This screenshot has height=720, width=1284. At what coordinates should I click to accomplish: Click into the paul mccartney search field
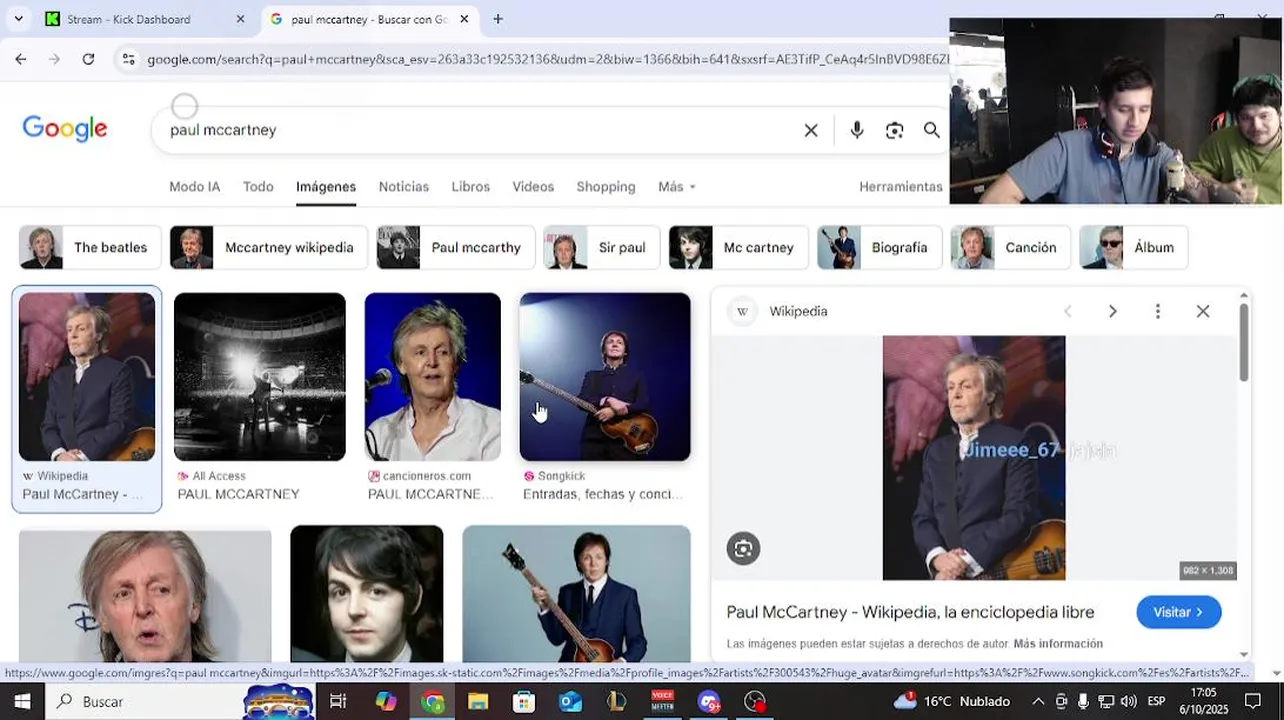[x=480, y=130]
